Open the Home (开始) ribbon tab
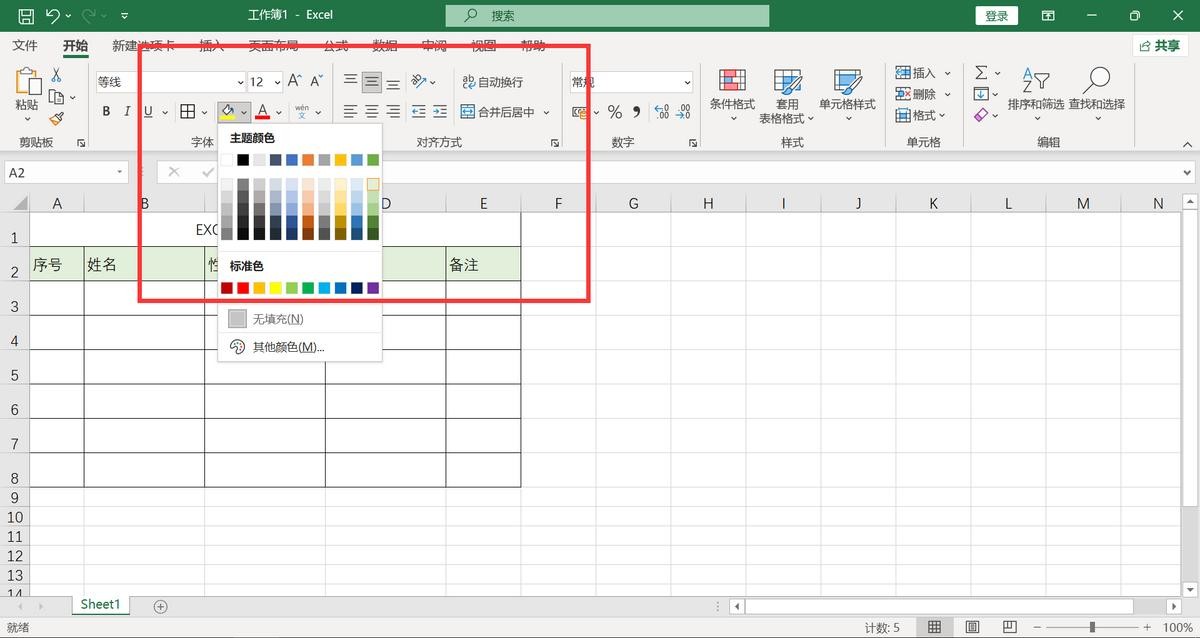 [x=75, y=46]
